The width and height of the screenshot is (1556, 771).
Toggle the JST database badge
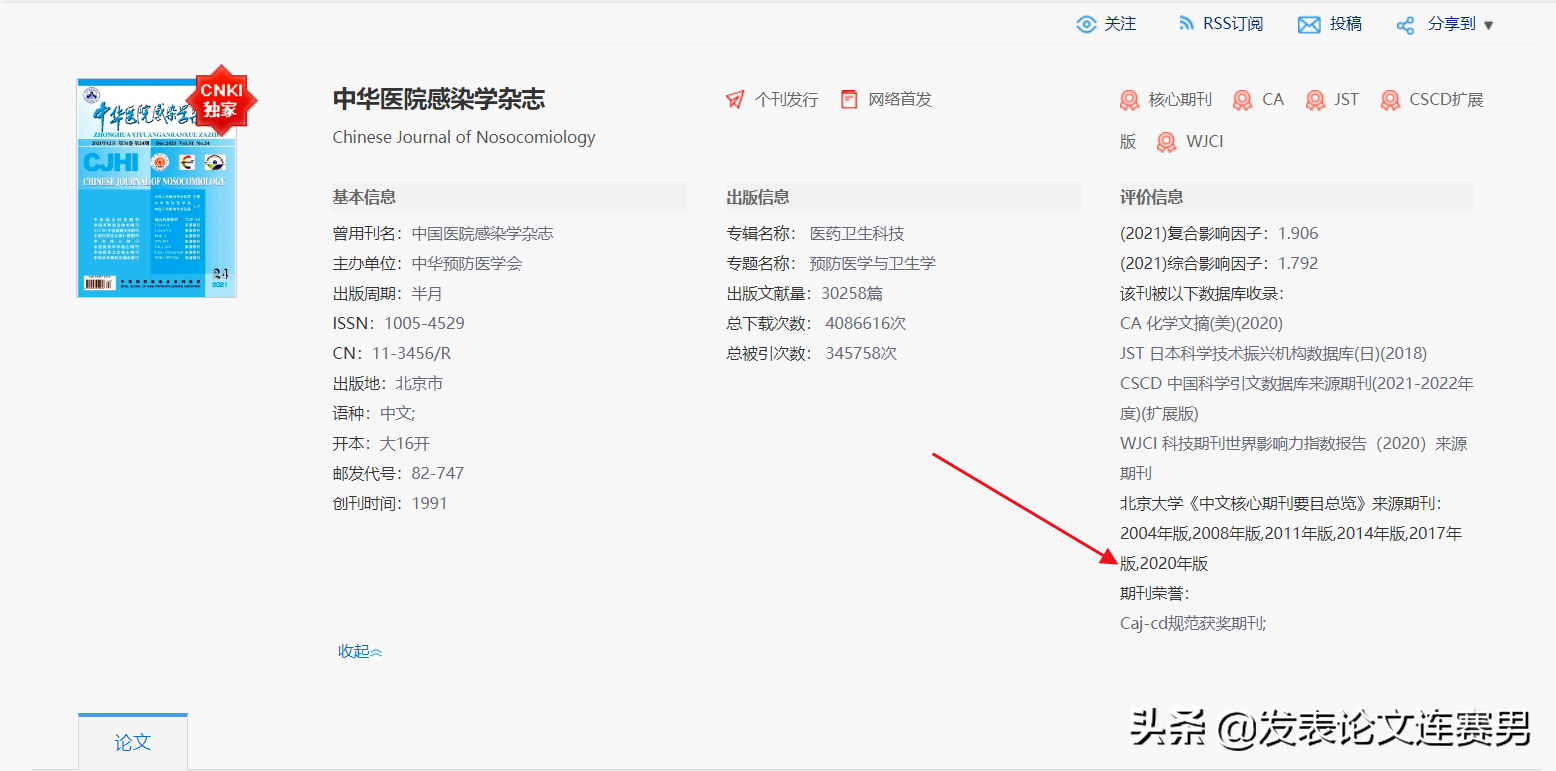pos(1315,100)
